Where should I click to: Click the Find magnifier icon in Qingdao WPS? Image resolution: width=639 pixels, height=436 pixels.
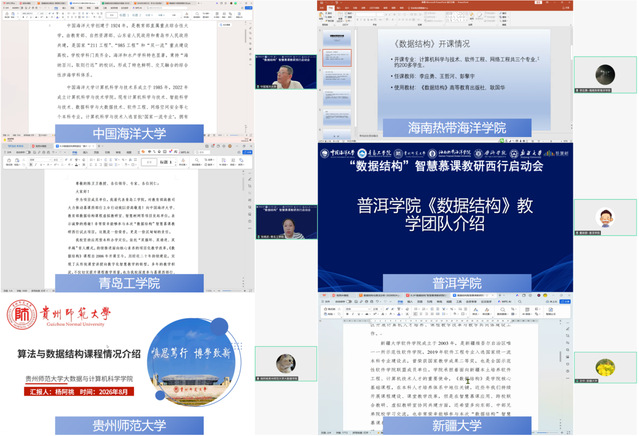197,160
